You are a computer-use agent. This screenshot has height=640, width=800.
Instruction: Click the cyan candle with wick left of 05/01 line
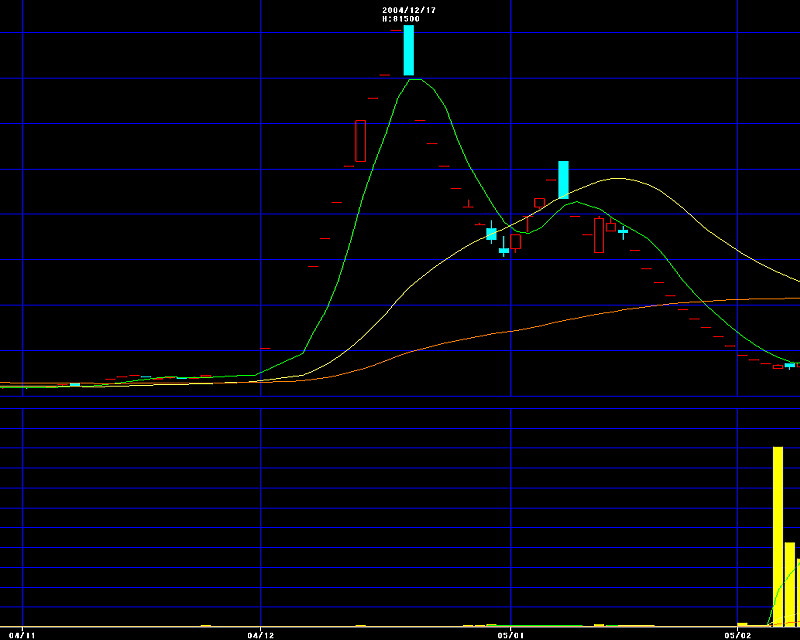pyautogui.click(x=491, y=234)
